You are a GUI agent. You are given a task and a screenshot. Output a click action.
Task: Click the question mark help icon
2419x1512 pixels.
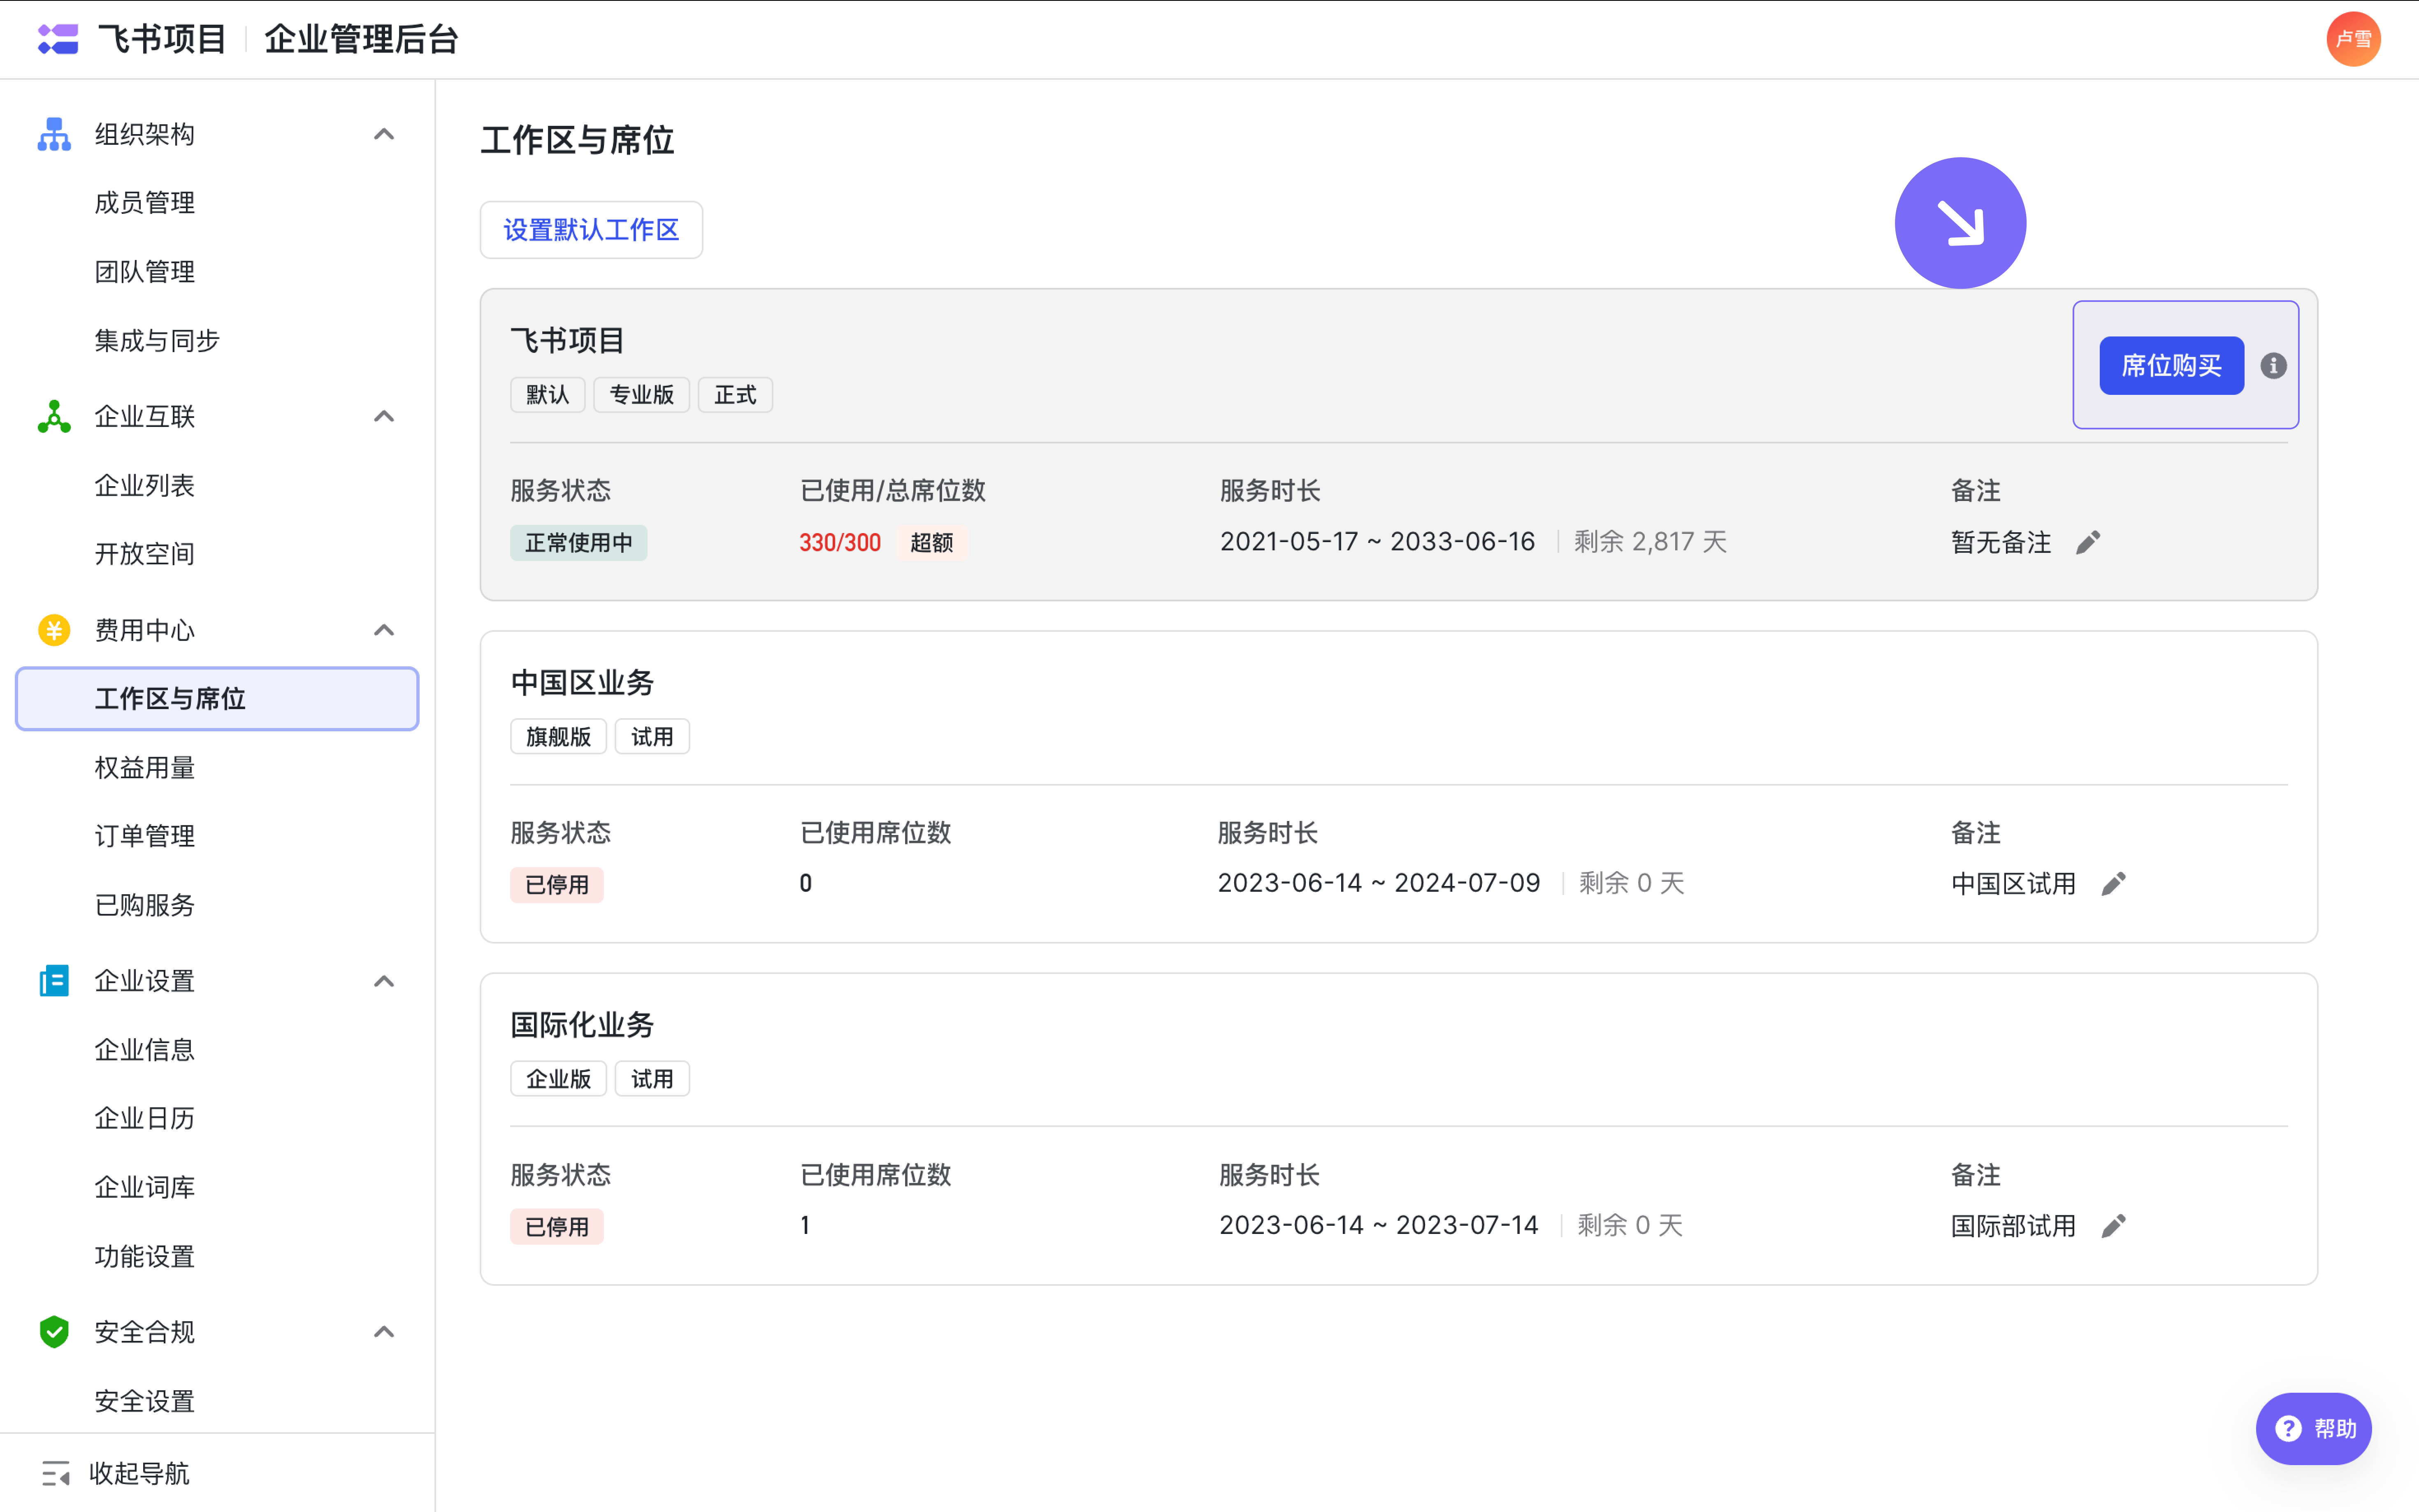coord(2288,1429)
